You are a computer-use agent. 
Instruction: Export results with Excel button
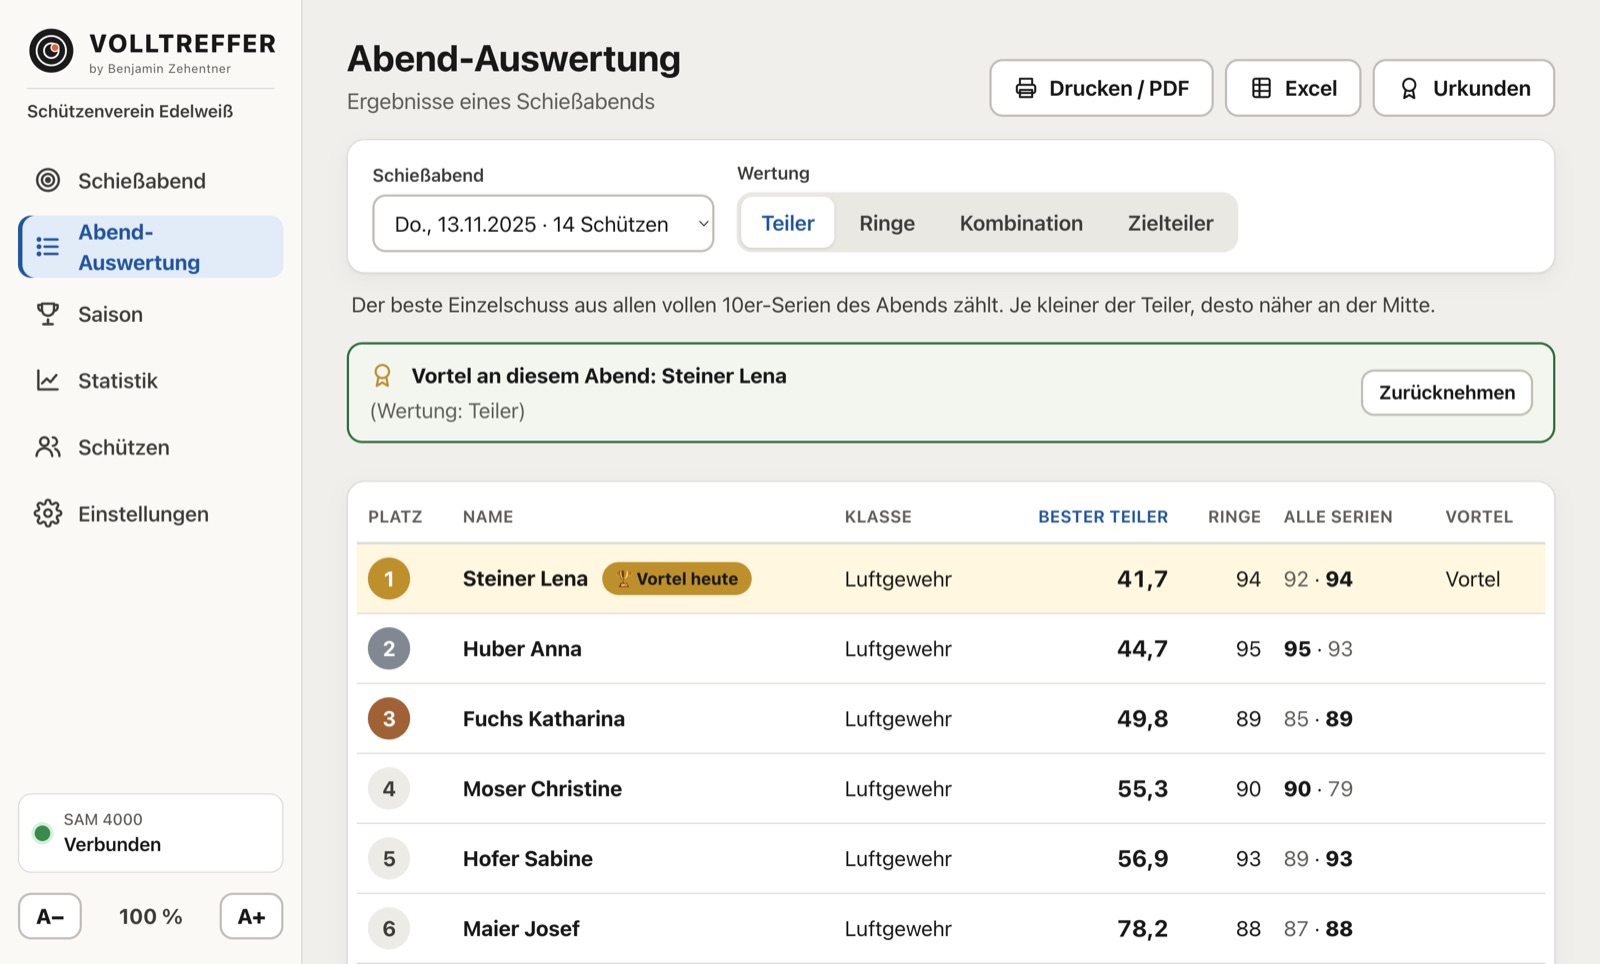coord(1293,88)
